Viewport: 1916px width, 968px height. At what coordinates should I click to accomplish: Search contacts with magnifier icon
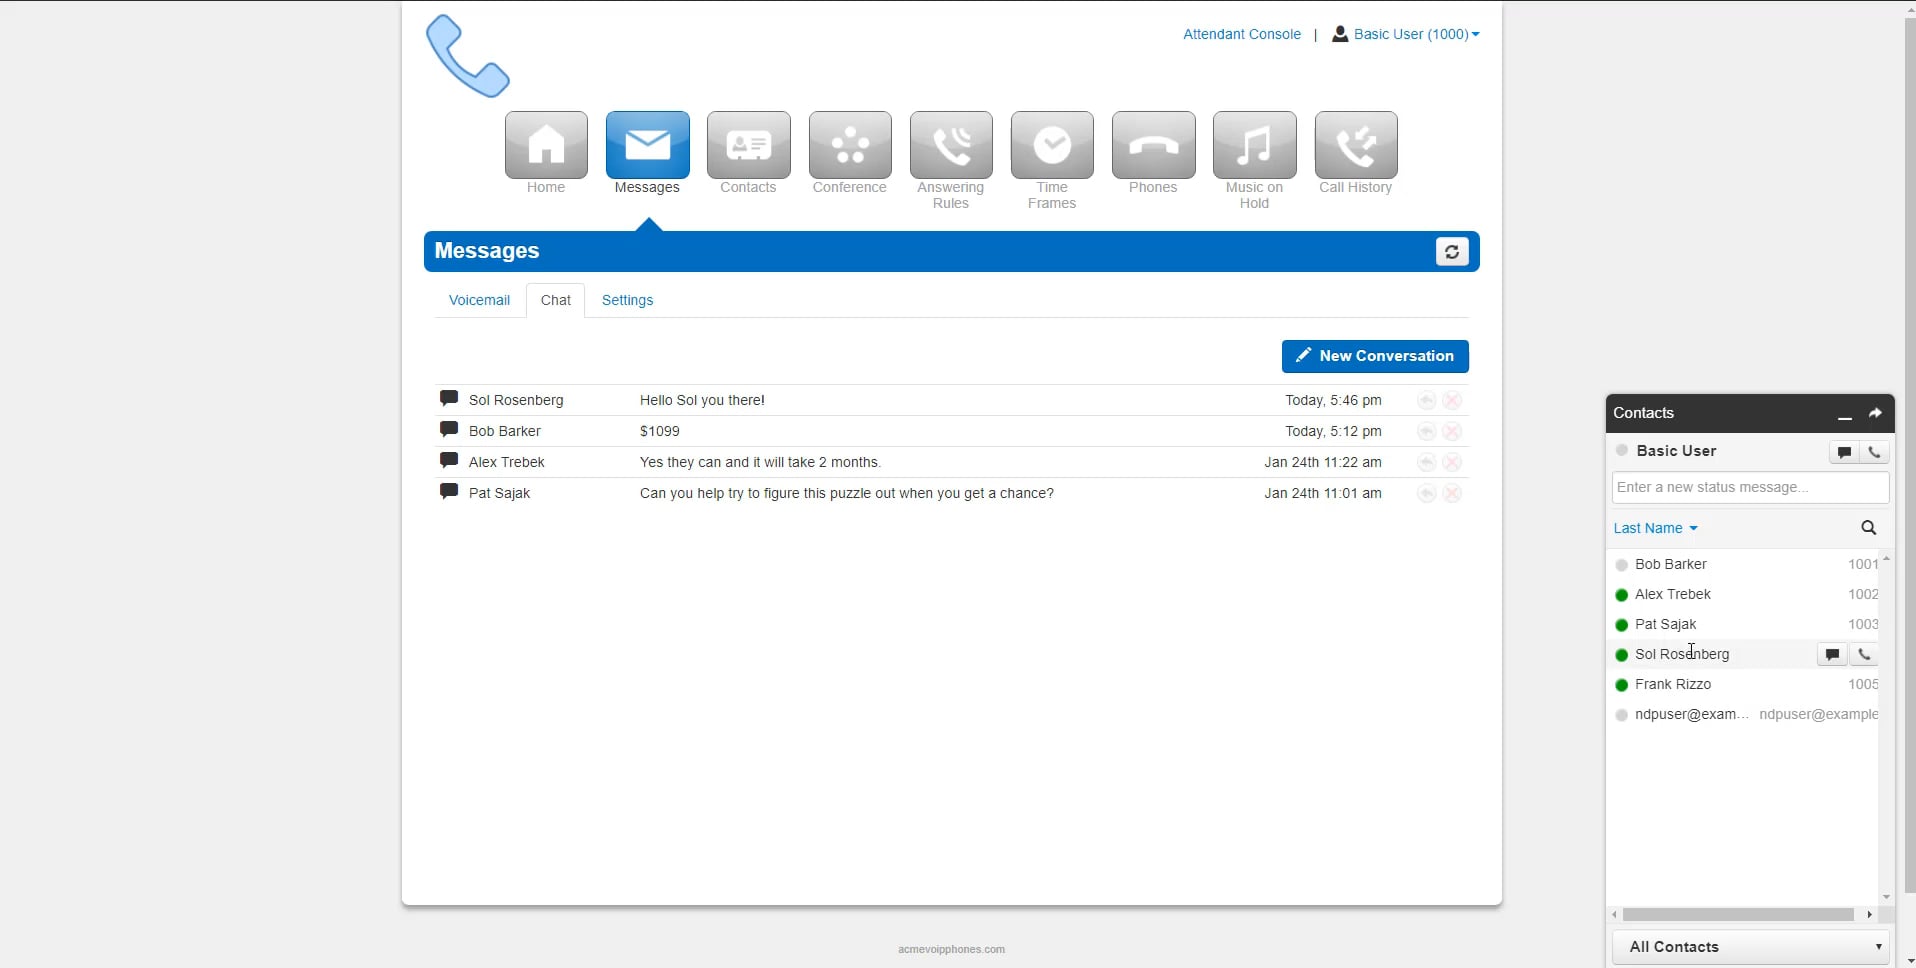[x=1868, y=528]
